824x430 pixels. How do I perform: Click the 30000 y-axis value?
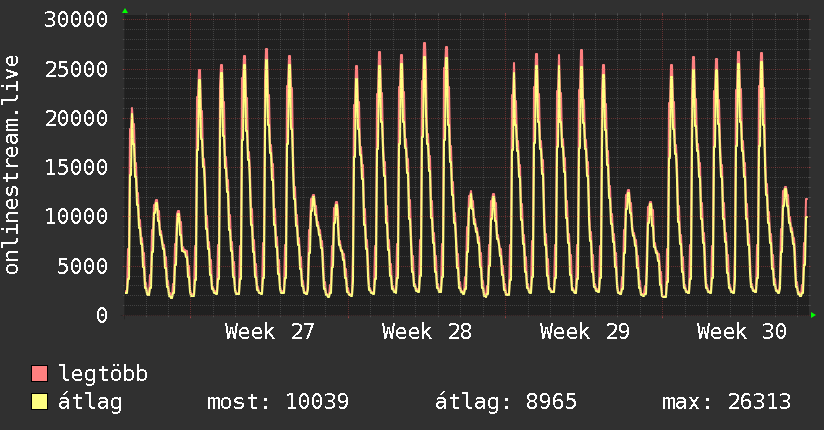pos(76,20)
